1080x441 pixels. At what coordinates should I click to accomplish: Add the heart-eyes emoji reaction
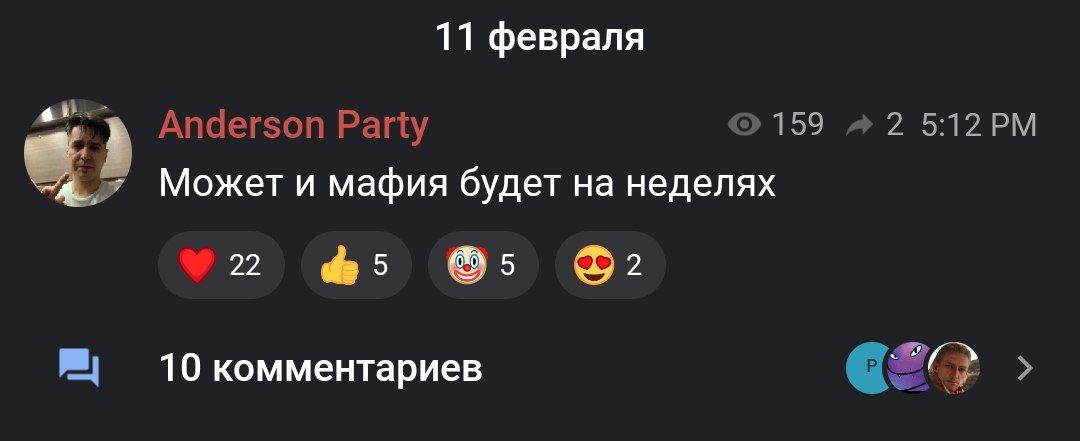coord(610,265)
